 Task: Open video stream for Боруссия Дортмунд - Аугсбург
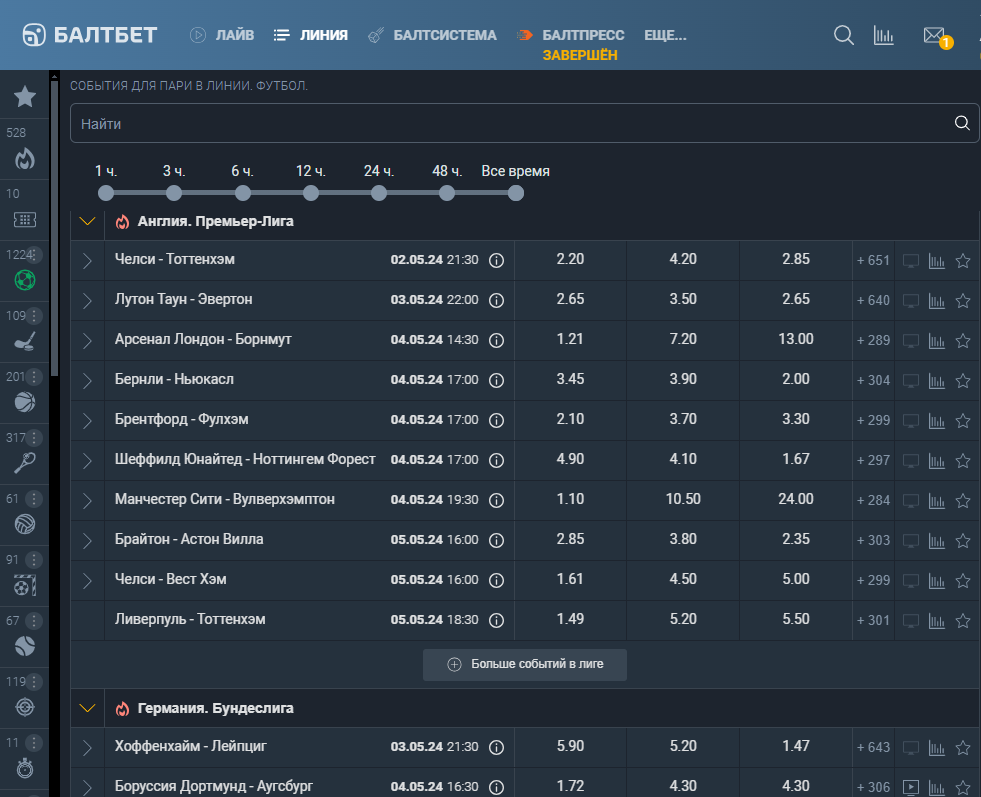click(x=911, y=787)
